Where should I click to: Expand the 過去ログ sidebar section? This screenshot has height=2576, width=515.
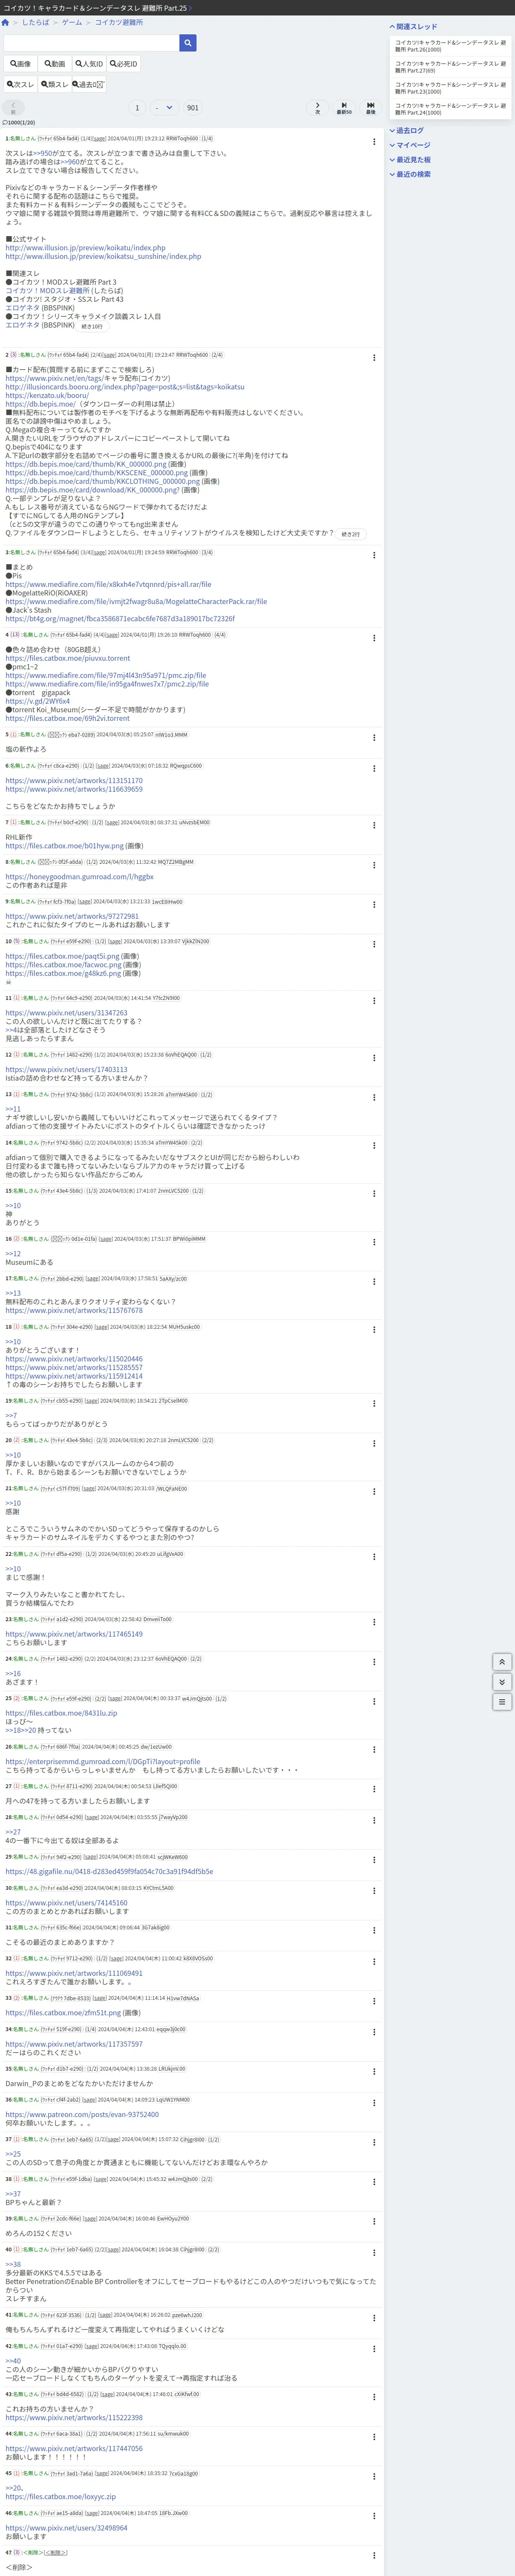407,131
